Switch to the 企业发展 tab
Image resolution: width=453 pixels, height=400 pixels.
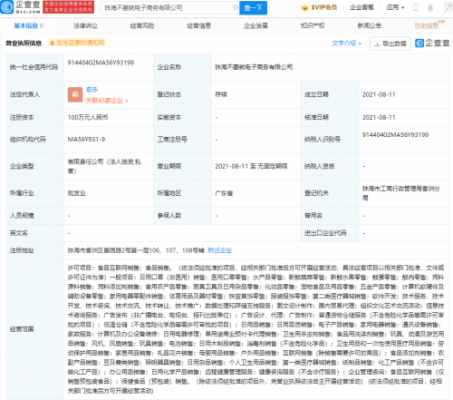256,26
